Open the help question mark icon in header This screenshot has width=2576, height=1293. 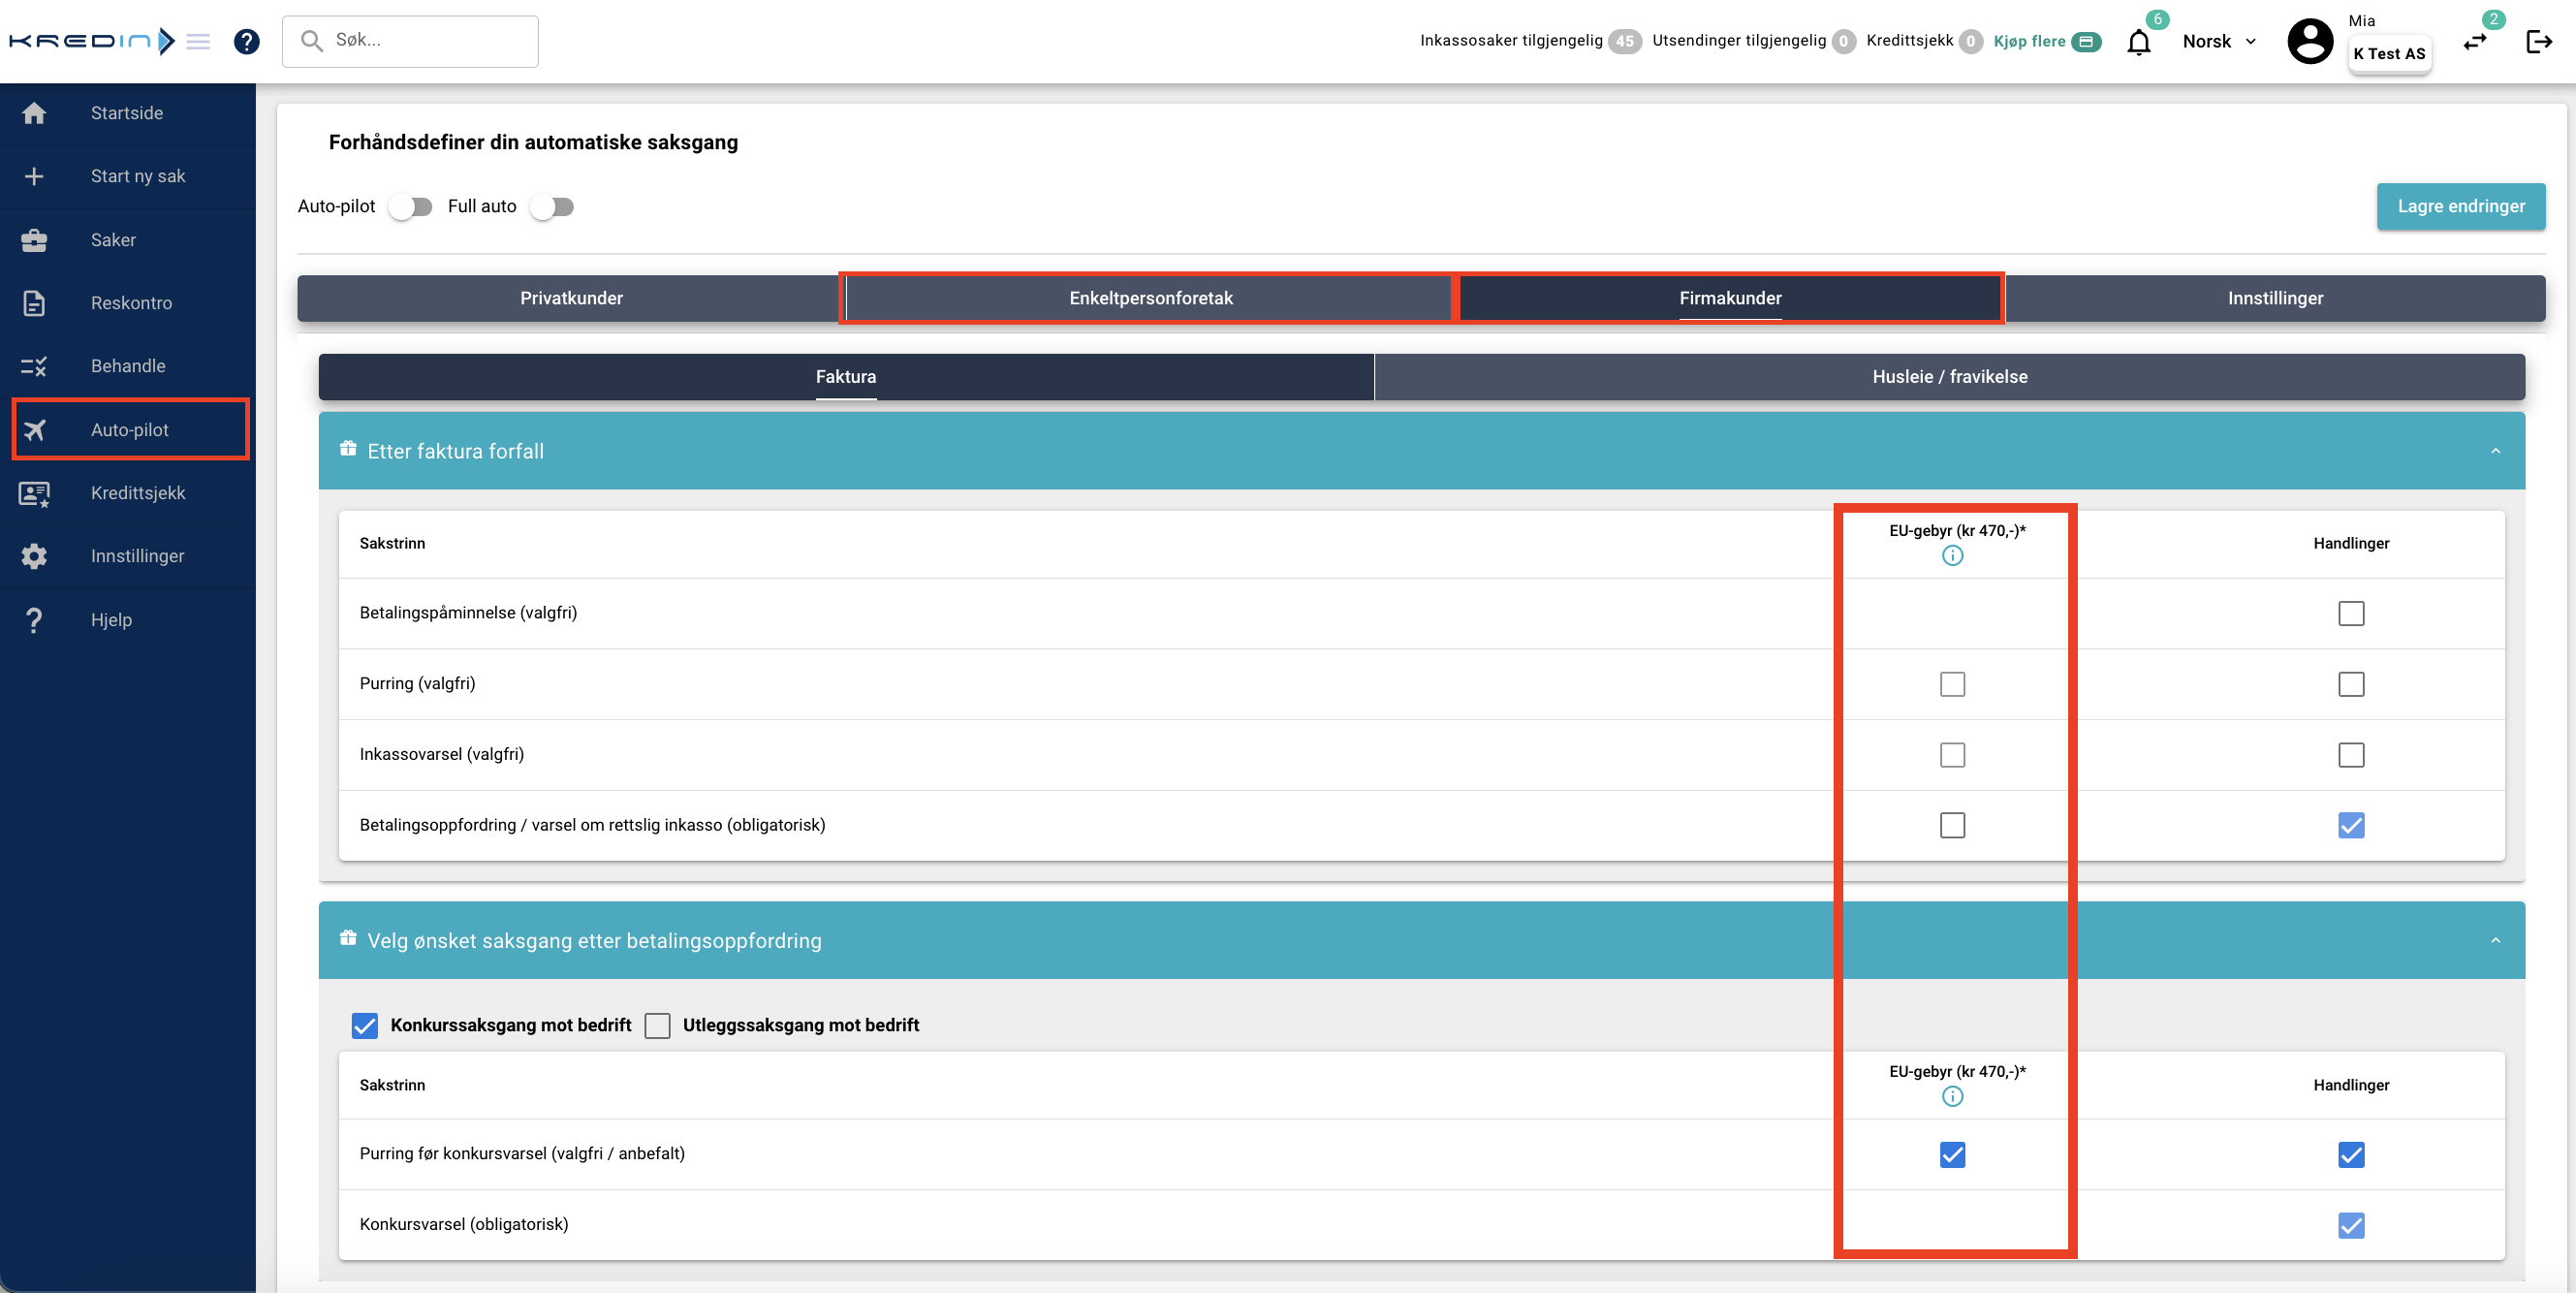tap(246, 41)
